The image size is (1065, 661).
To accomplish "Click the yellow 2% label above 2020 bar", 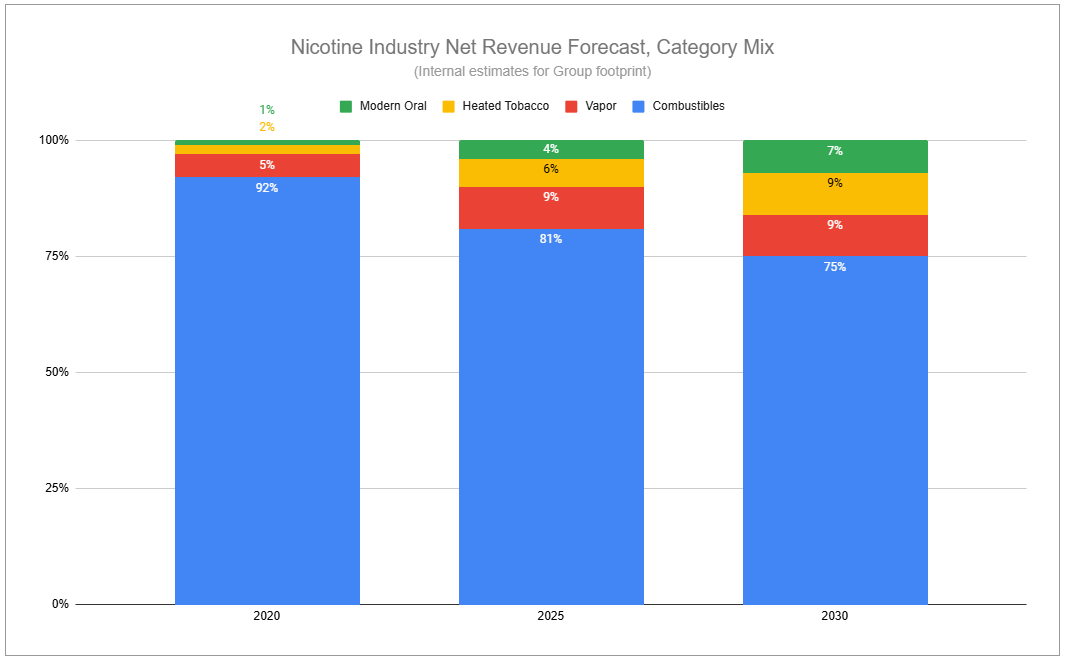I will pyautogui.click(x=267, y=127).
